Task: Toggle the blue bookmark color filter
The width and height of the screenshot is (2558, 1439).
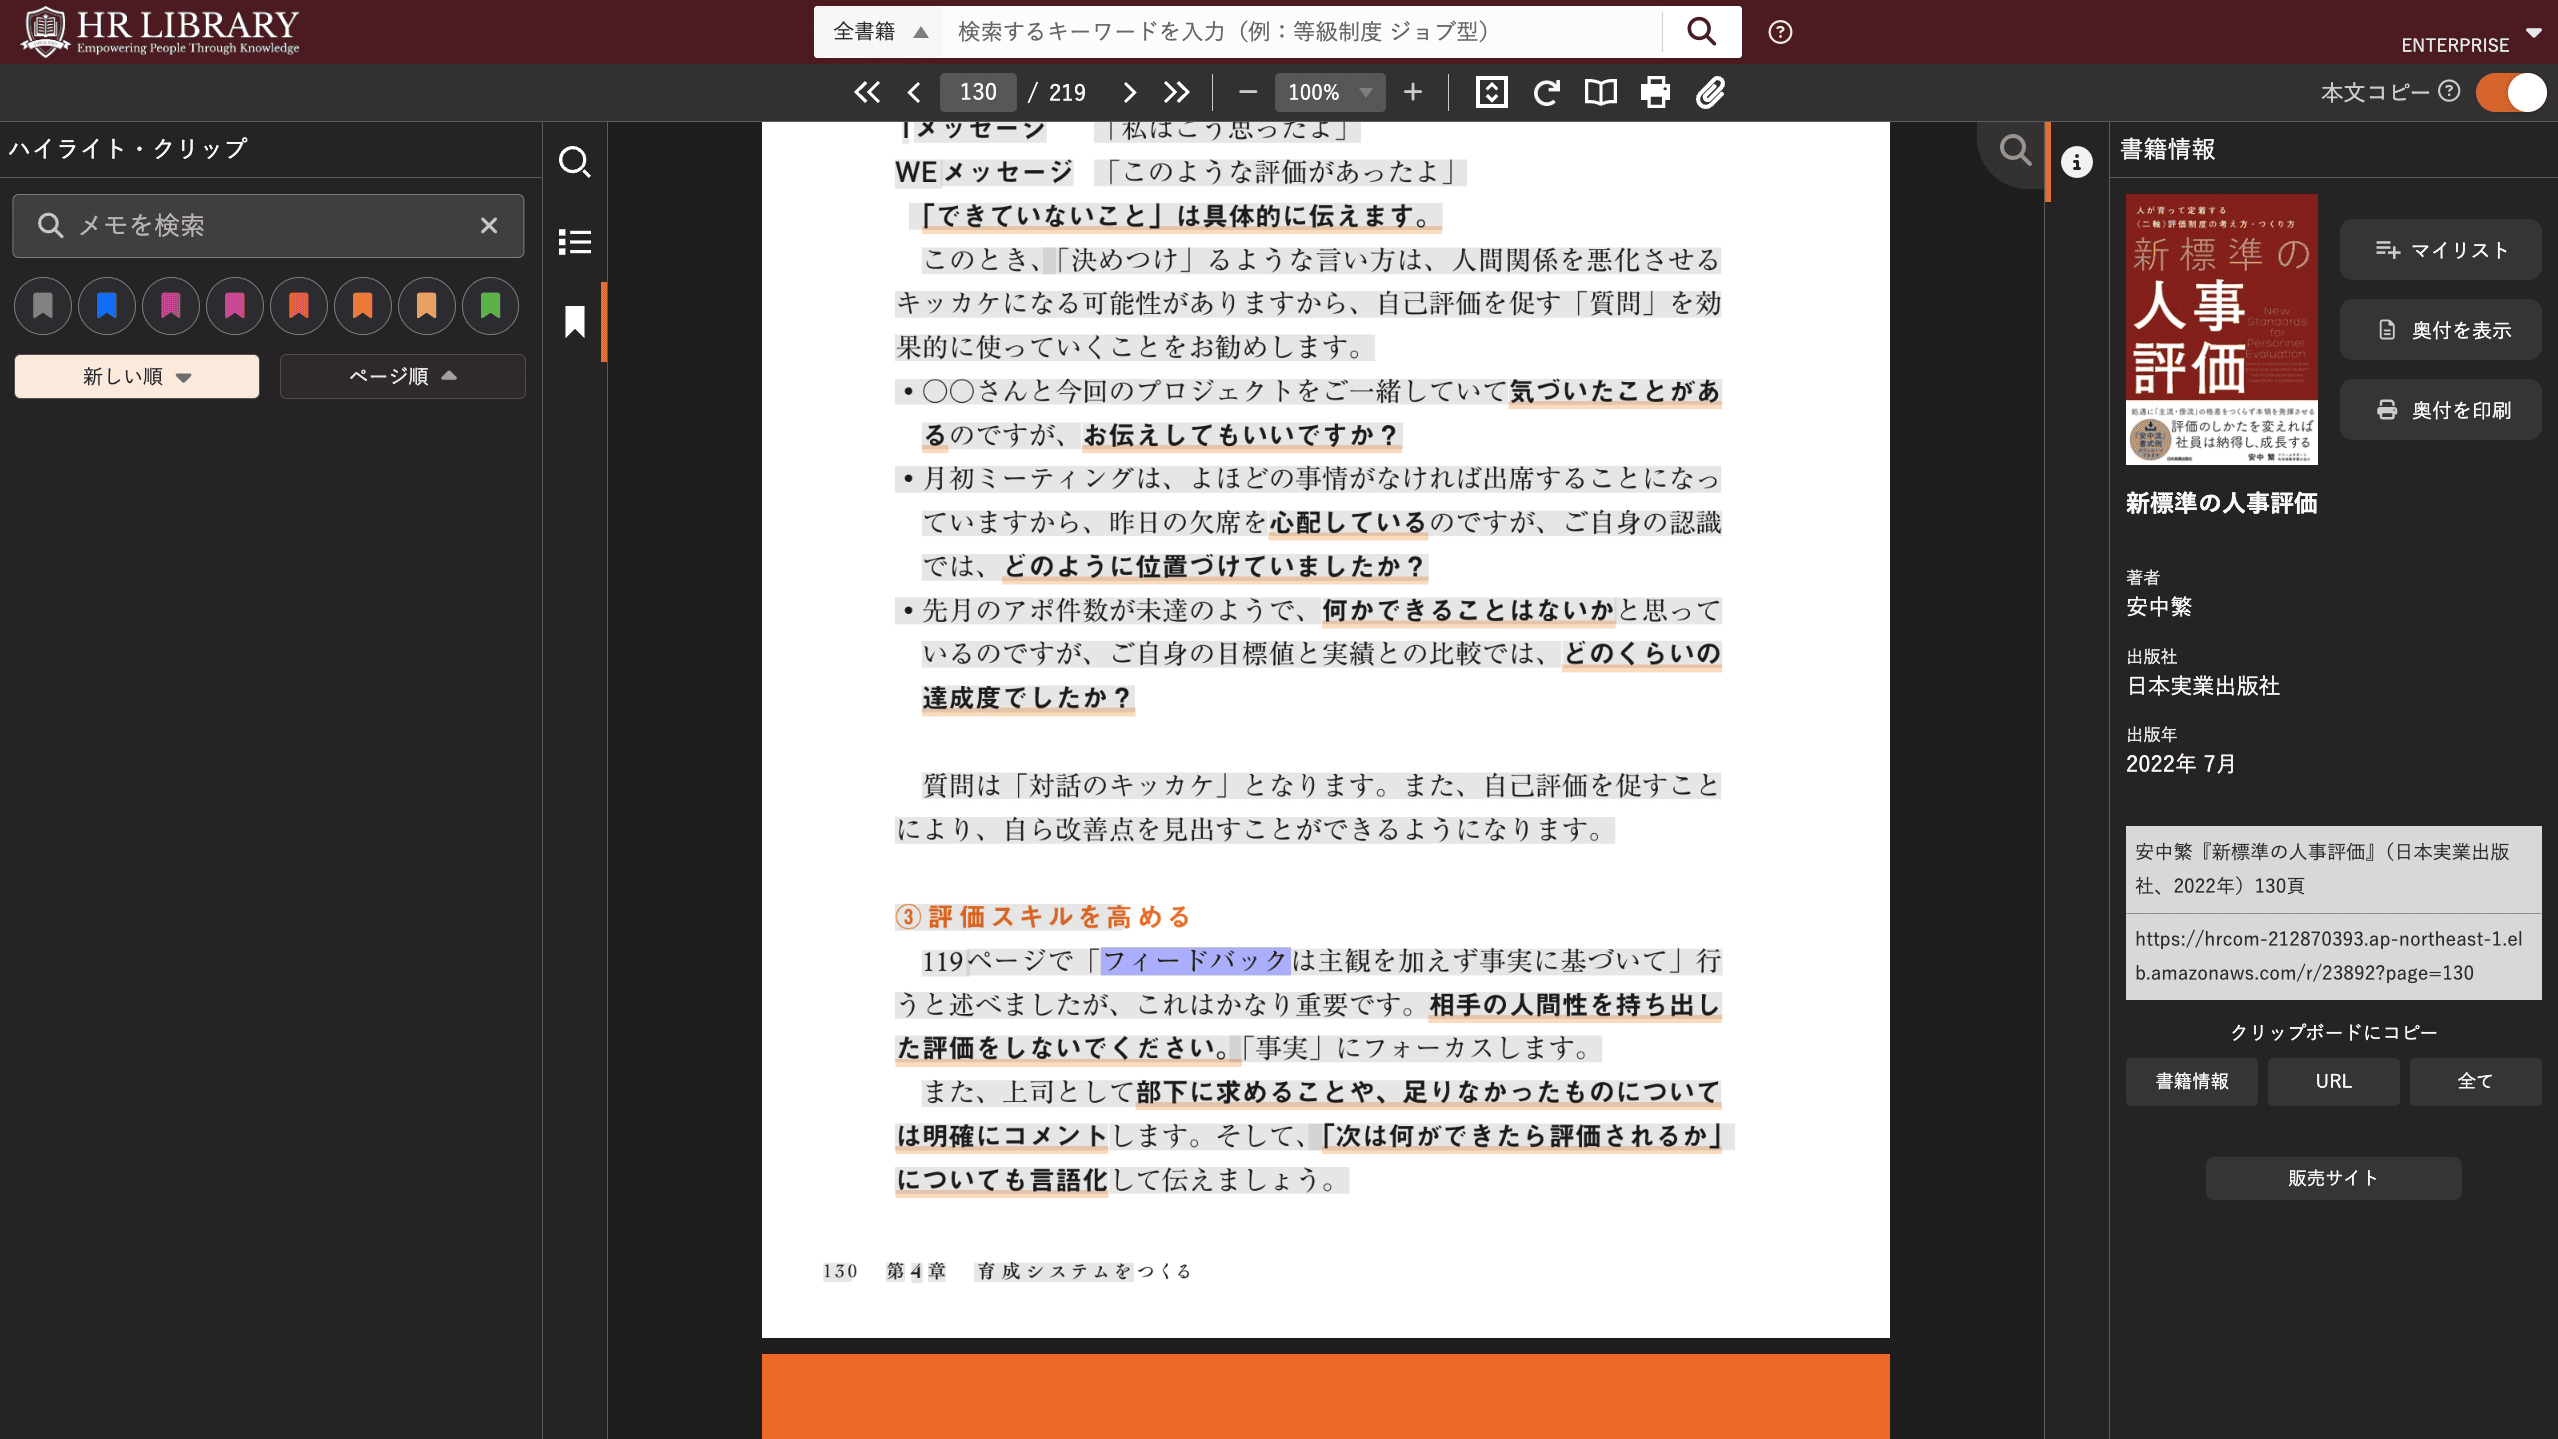Action: tap(106, 305)
